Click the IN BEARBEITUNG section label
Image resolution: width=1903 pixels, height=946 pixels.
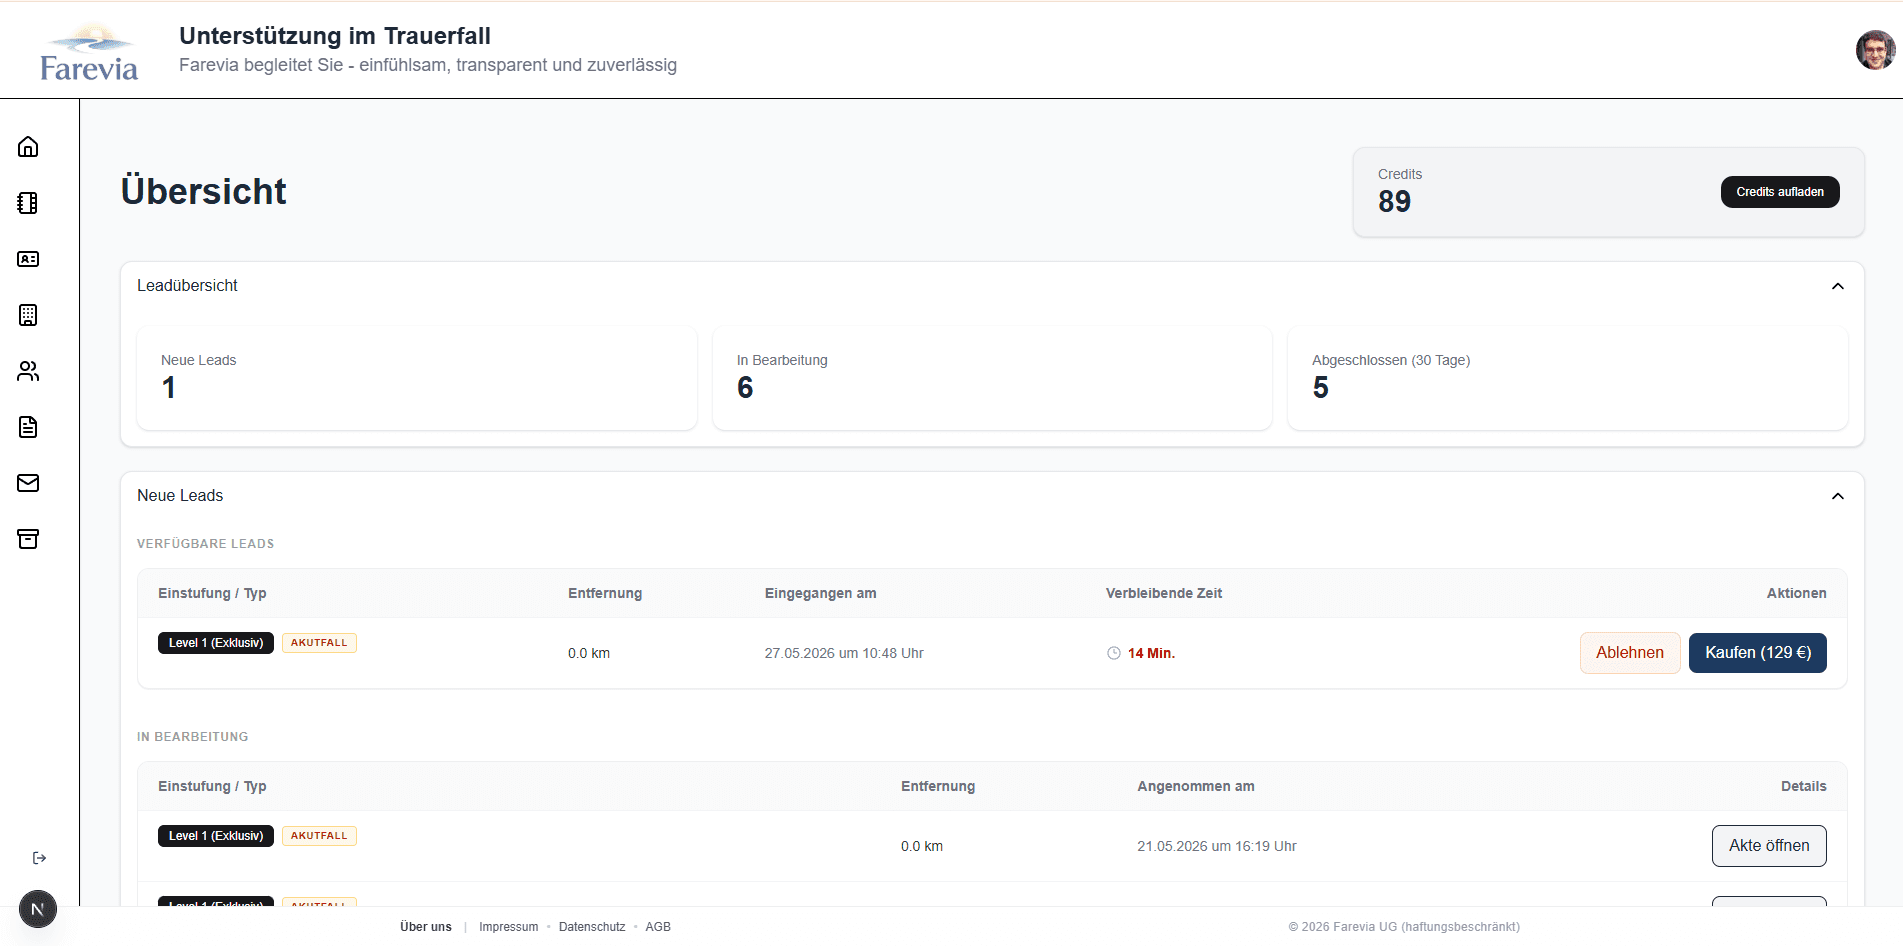[x=192, y=737]
